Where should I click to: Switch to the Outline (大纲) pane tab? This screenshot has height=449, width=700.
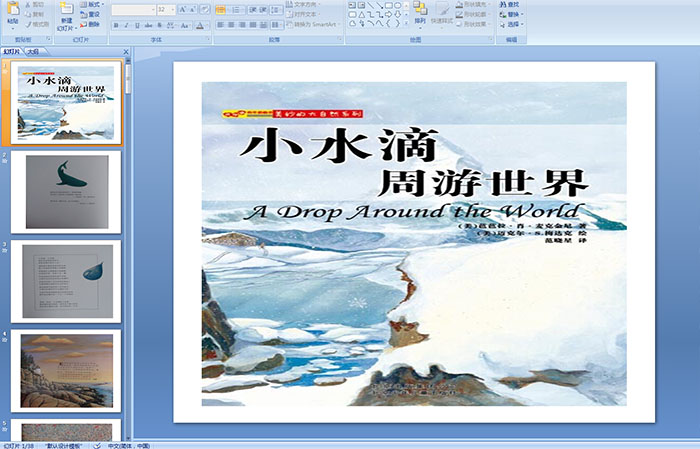tap(33, 52)
